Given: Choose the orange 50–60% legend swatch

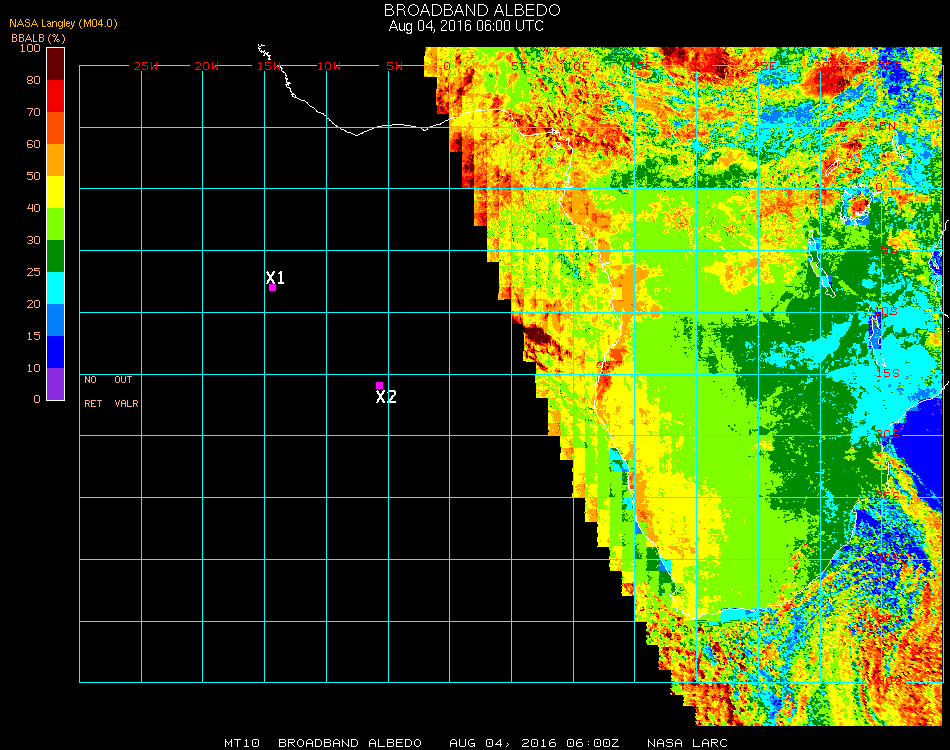Looking at the screenshot, I should [x=55, y=160].
